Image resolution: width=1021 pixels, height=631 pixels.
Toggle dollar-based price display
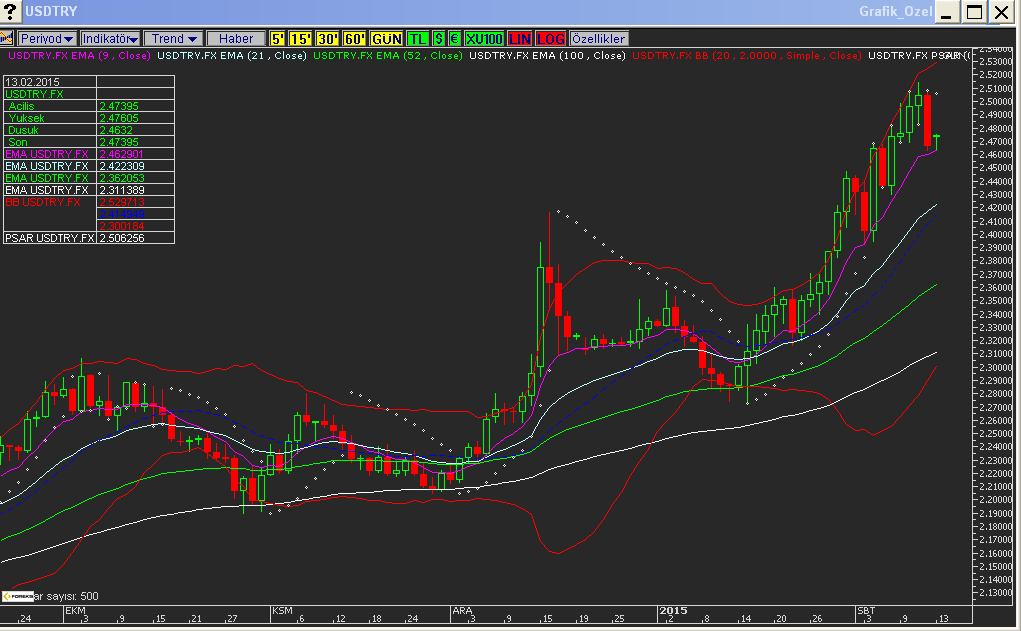(438, 38)
